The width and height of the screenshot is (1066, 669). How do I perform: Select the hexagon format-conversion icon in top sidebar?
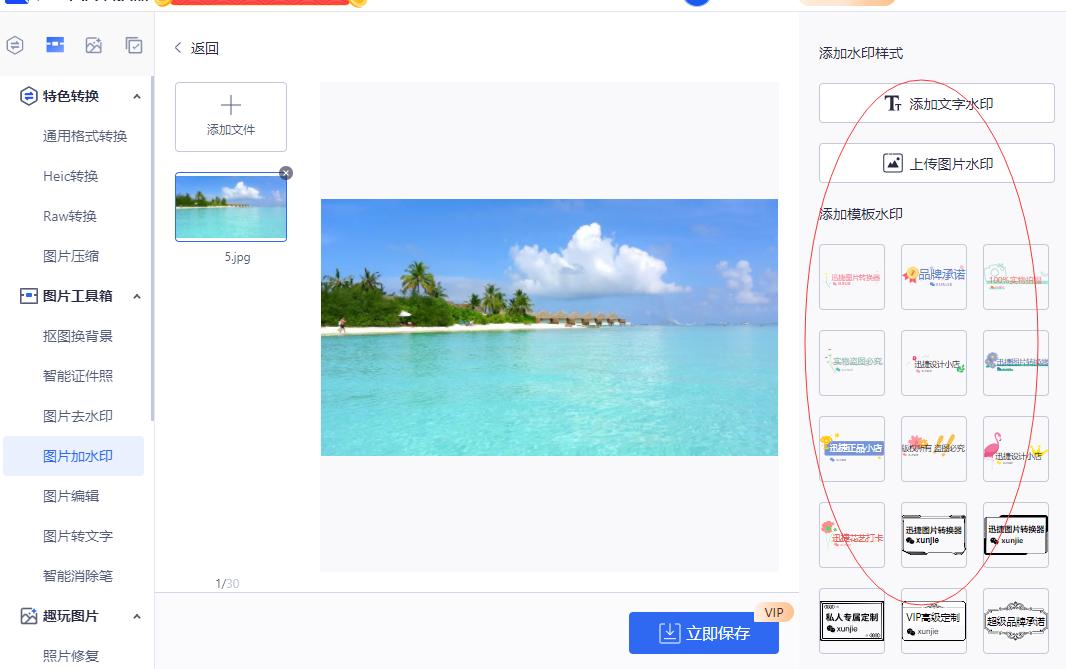(x=14, y=44)
